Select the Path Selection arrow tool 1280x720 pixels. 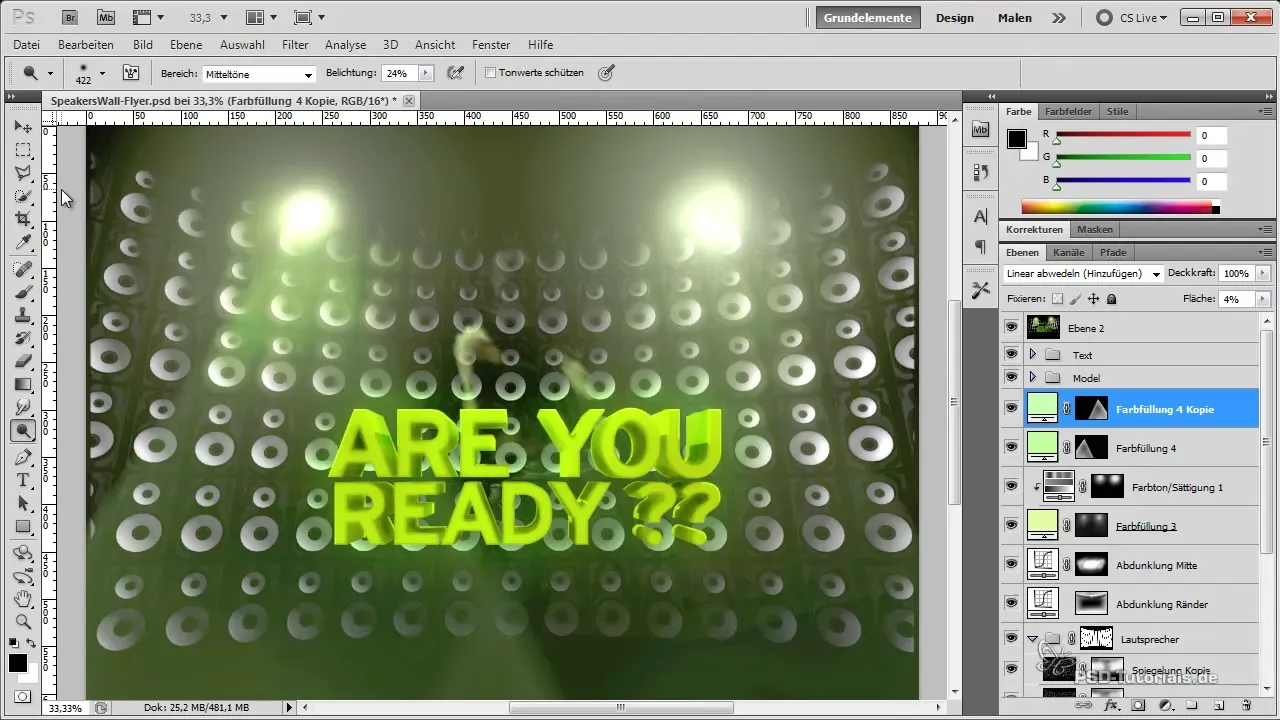(23, 503)
